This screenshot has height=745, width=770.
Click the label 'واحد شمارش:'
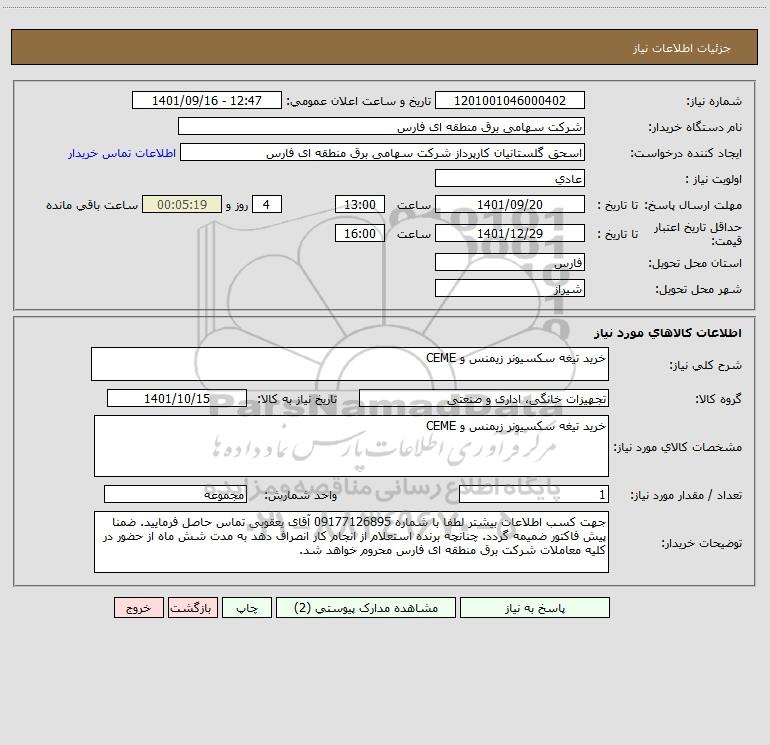click(301, 496)
